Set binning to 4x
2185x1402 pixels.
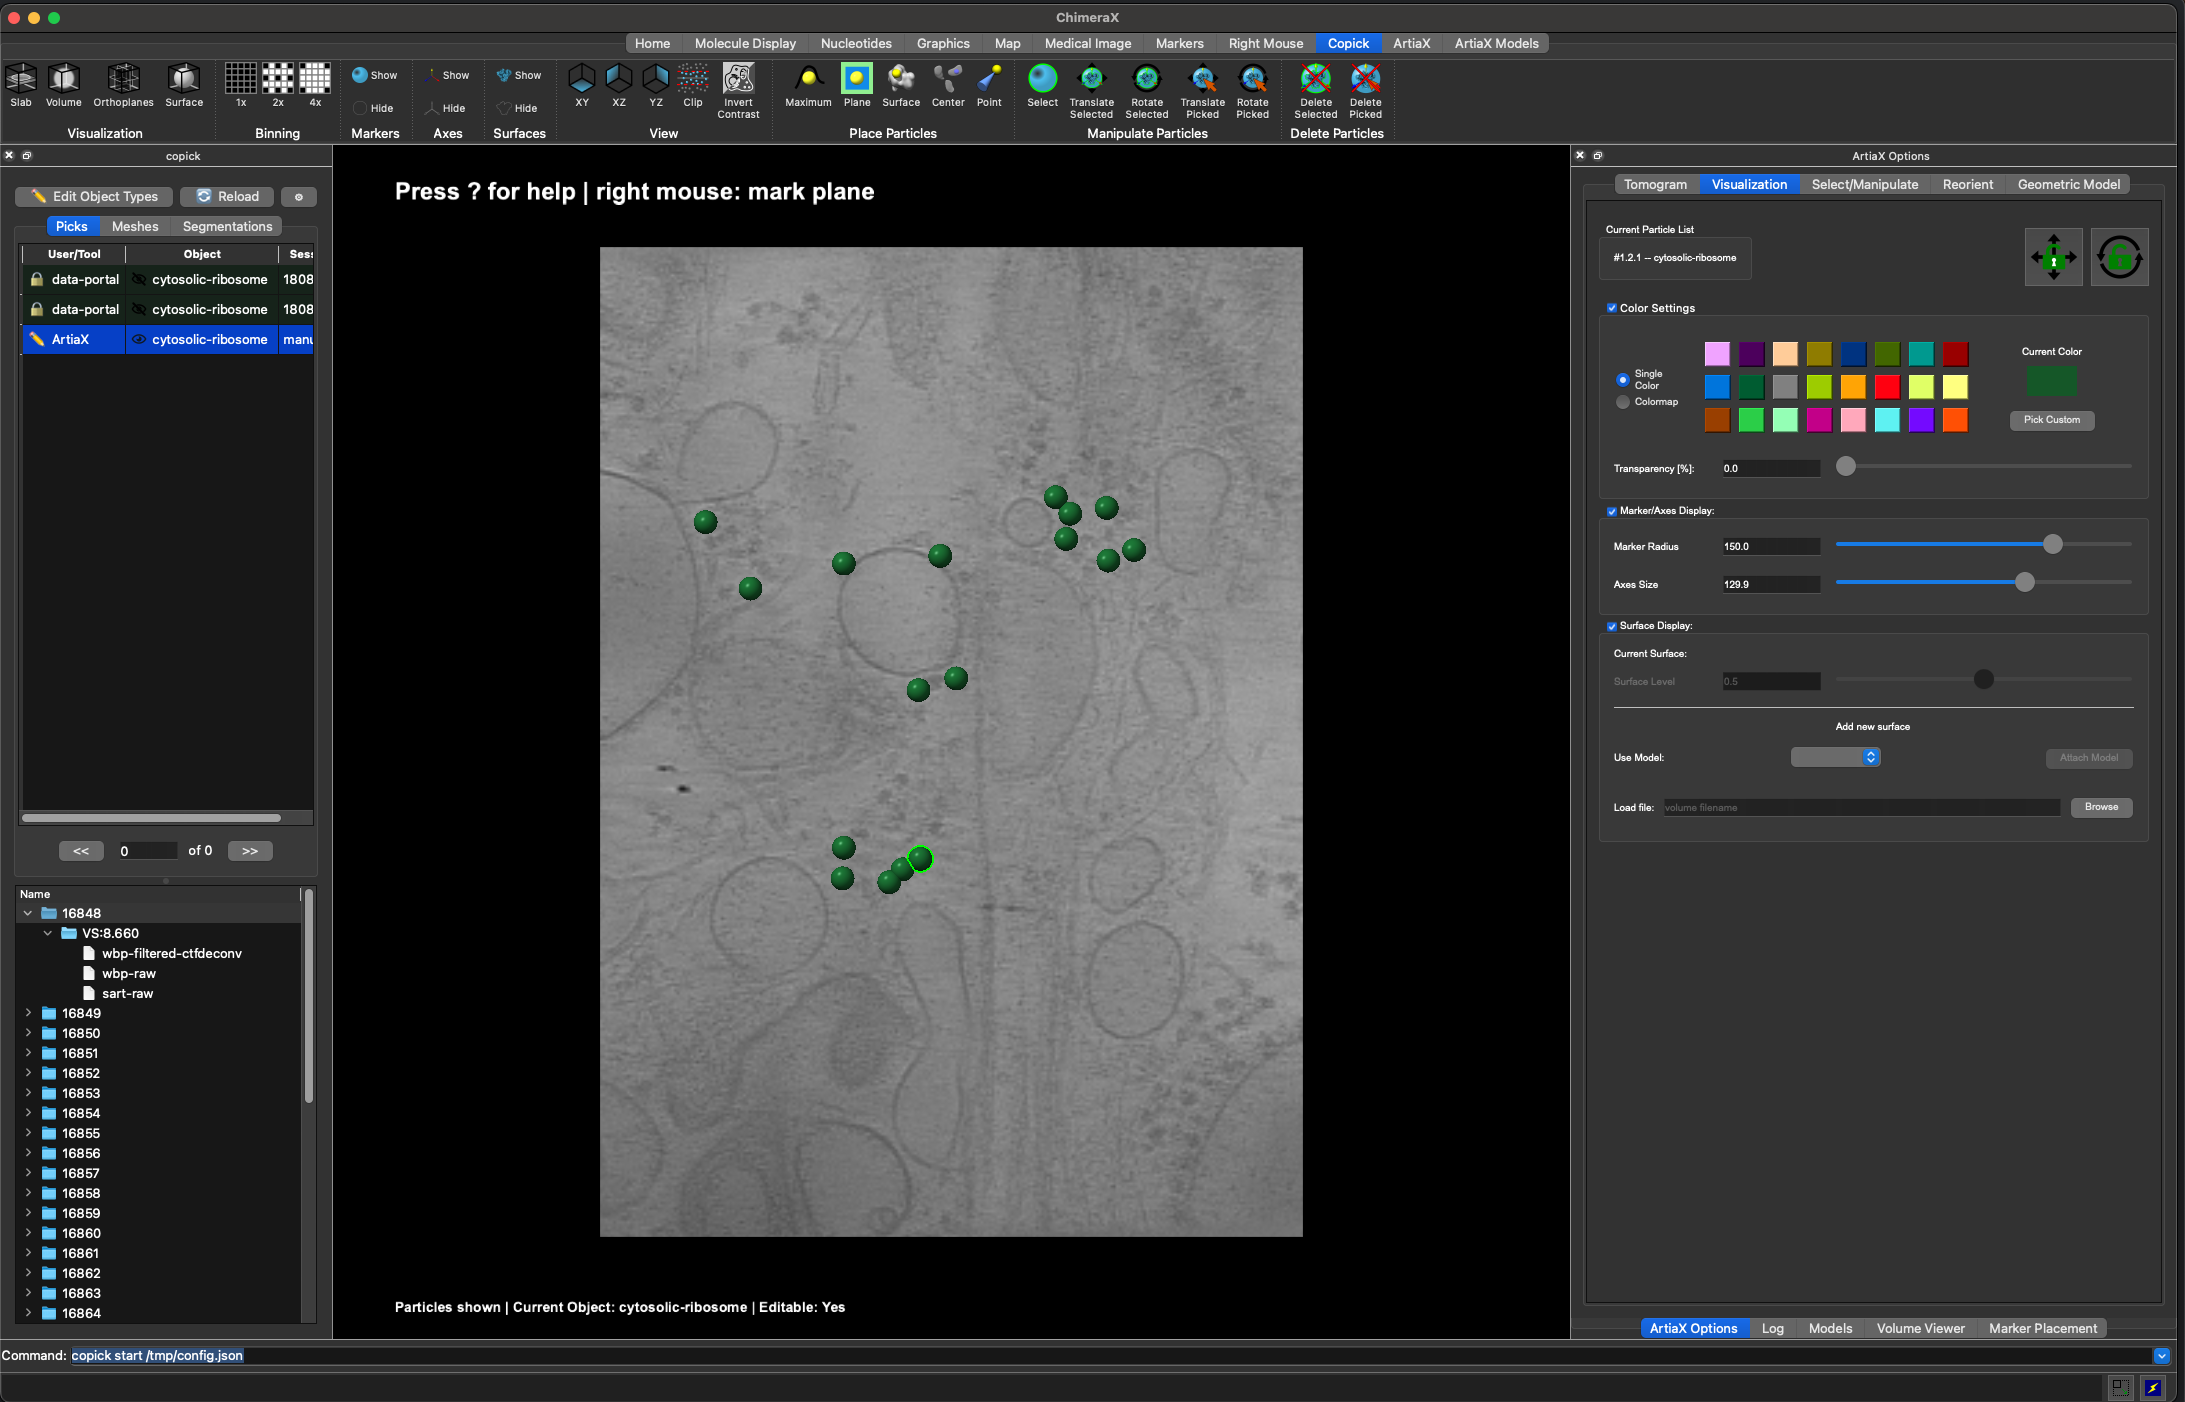315,80
